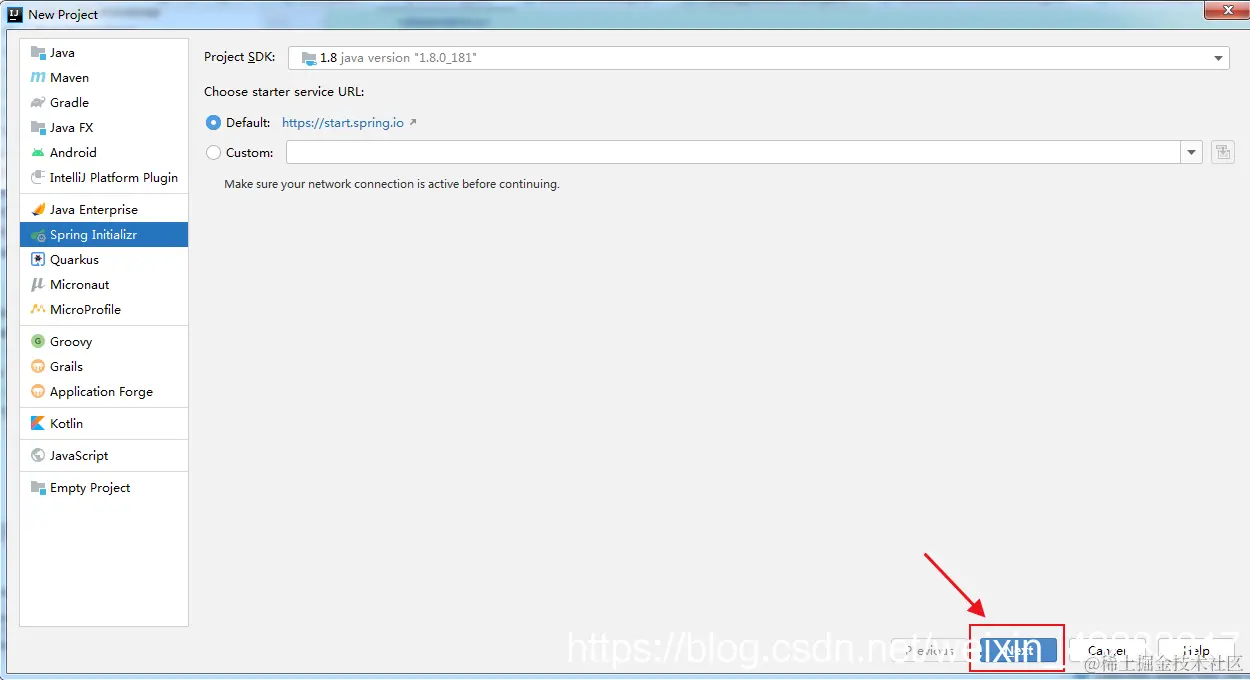Click the IntelliJ Platform Plugin icon
This screenshot has width=1250, height=680.
(38, 178)
